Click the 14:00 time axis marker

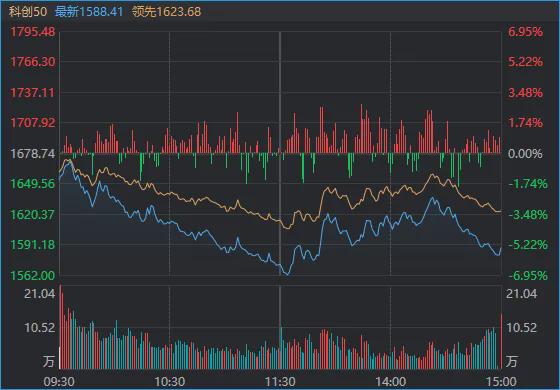click(x=390, y=382)
